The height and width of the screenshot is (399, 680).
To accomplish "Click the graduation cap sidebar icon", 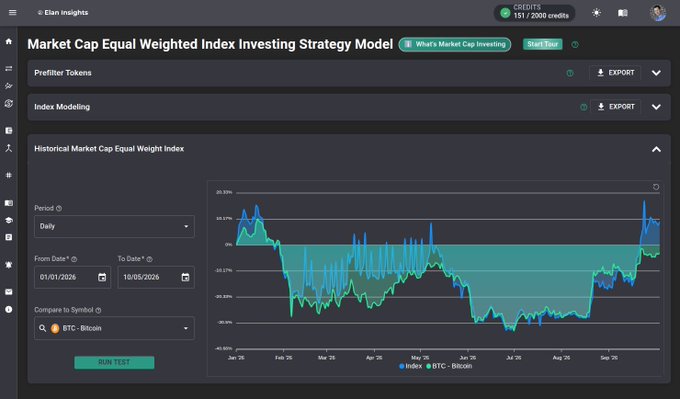I will pos(9,220).
